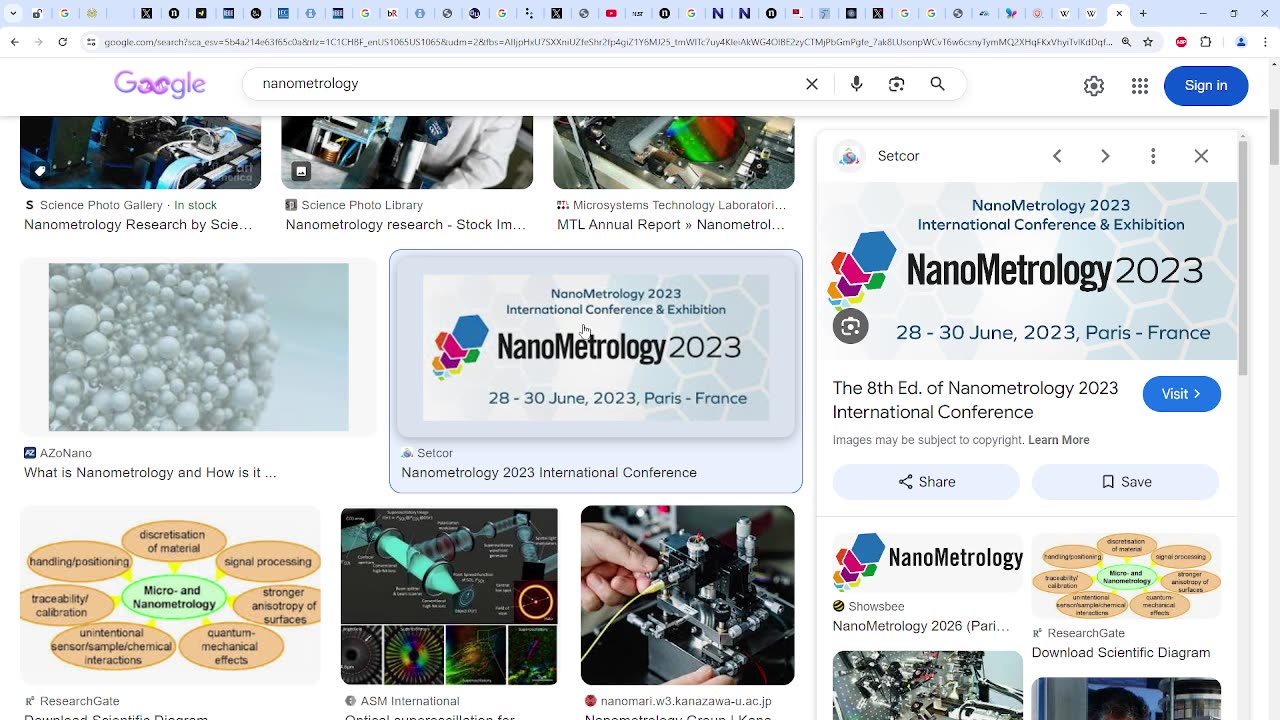The image size is (1280, 720).
Task: Open 'Nanometrology research - Stock Im...' caption
Action: (406, 225)
